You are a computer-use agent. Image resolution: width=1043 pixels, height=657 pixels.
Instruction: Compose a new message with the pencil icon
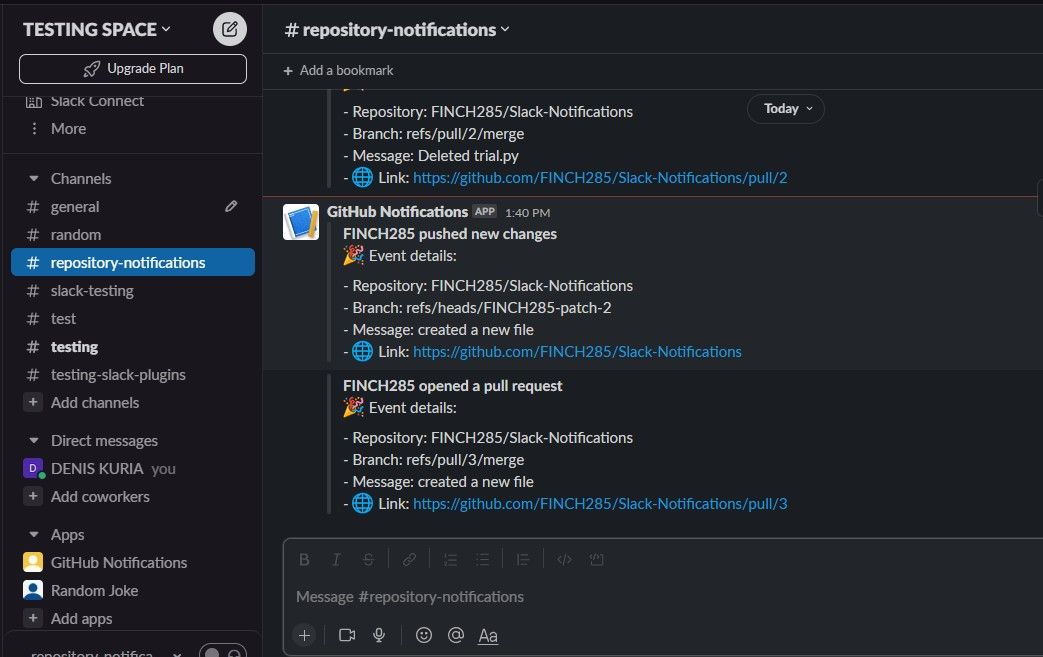pos(229,29)
